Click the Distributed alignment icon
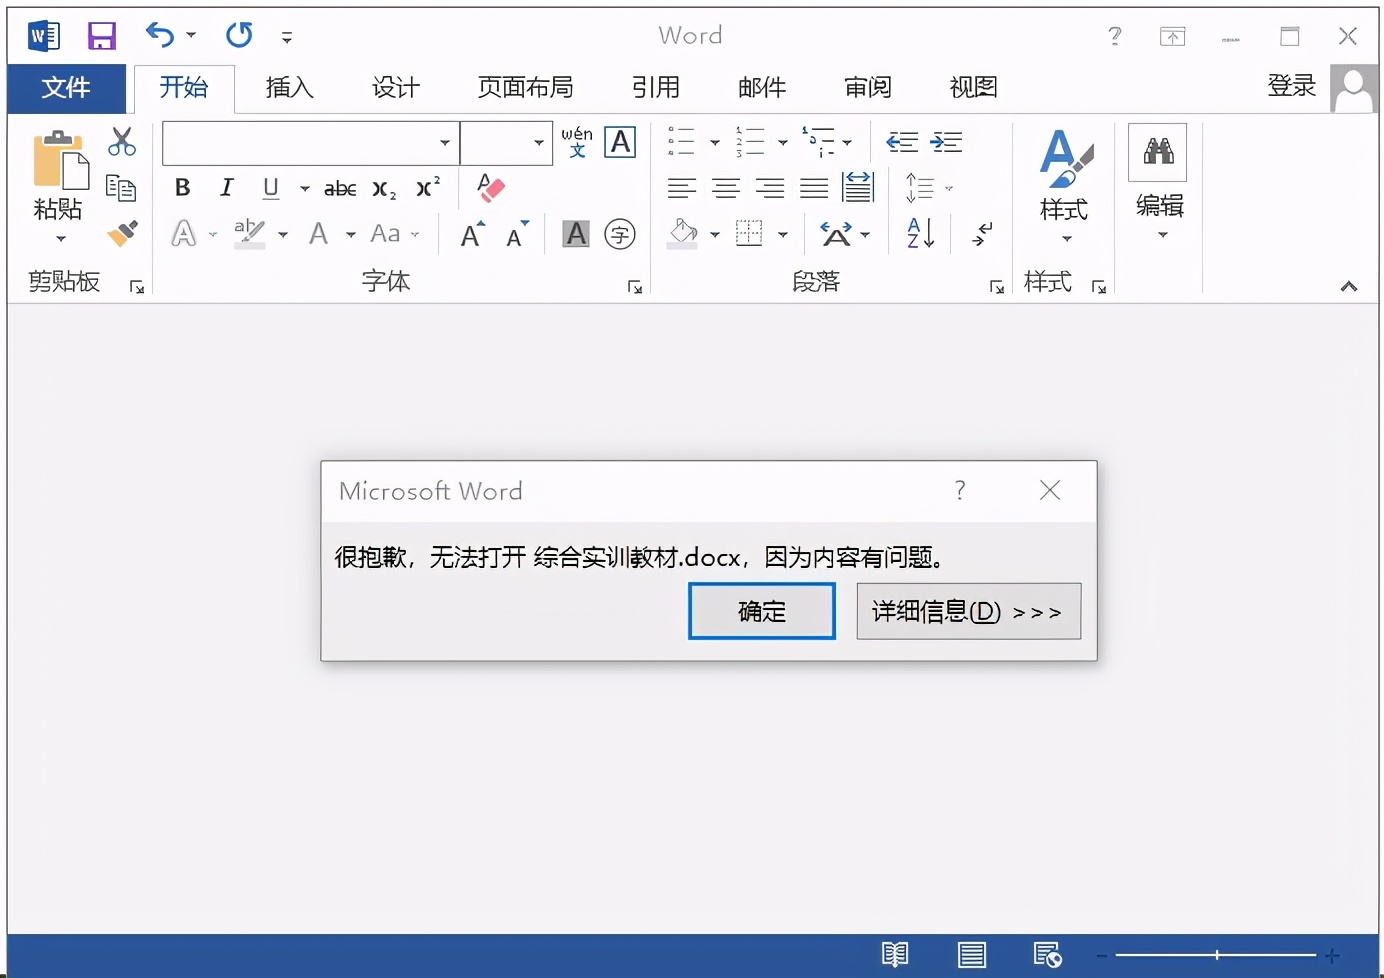This screenshot has width=1384, height=978. [858, 187]
